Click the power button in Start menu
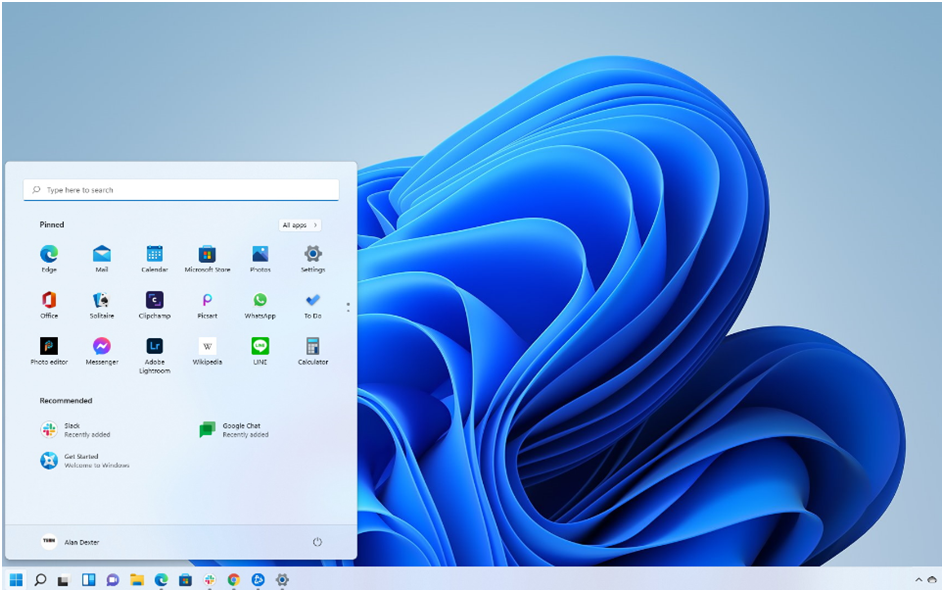The image size is (944, 592). 317,542
